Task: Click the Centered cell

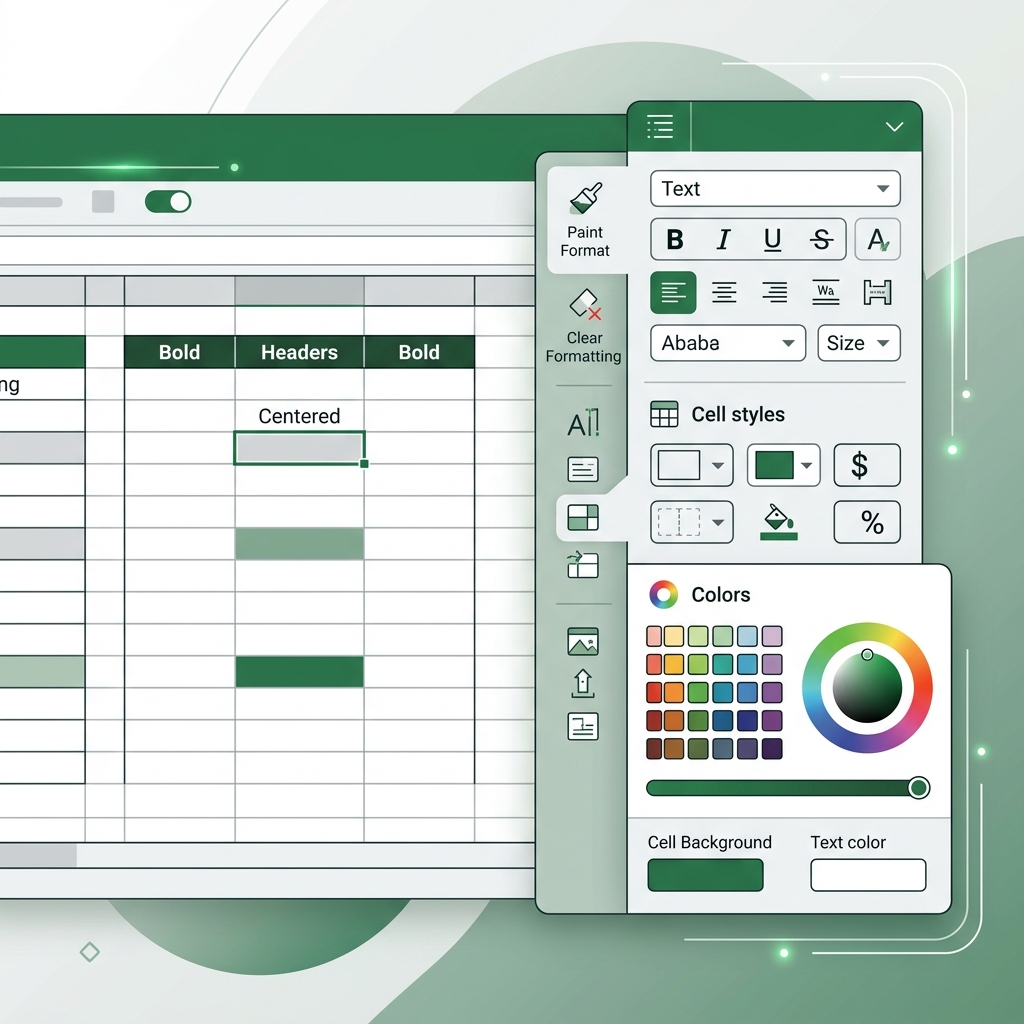Action: [299, 416]
